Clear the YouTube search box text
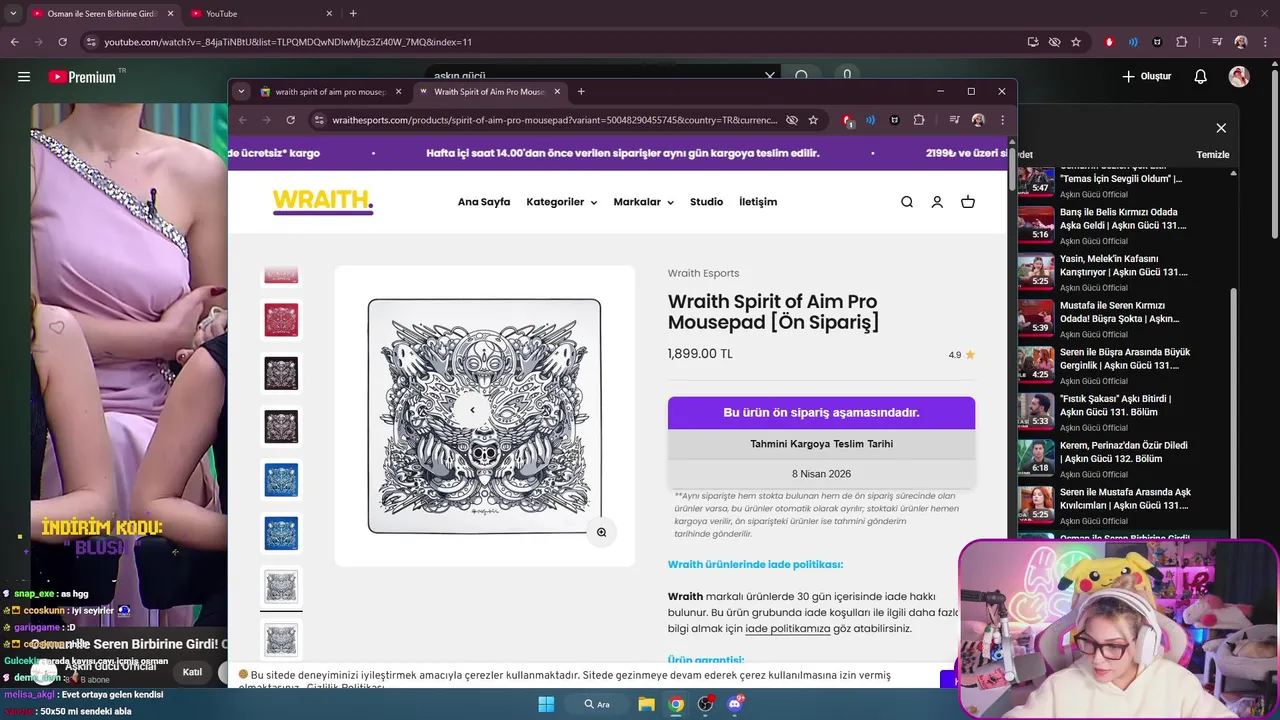 click(x=770, y=76)
